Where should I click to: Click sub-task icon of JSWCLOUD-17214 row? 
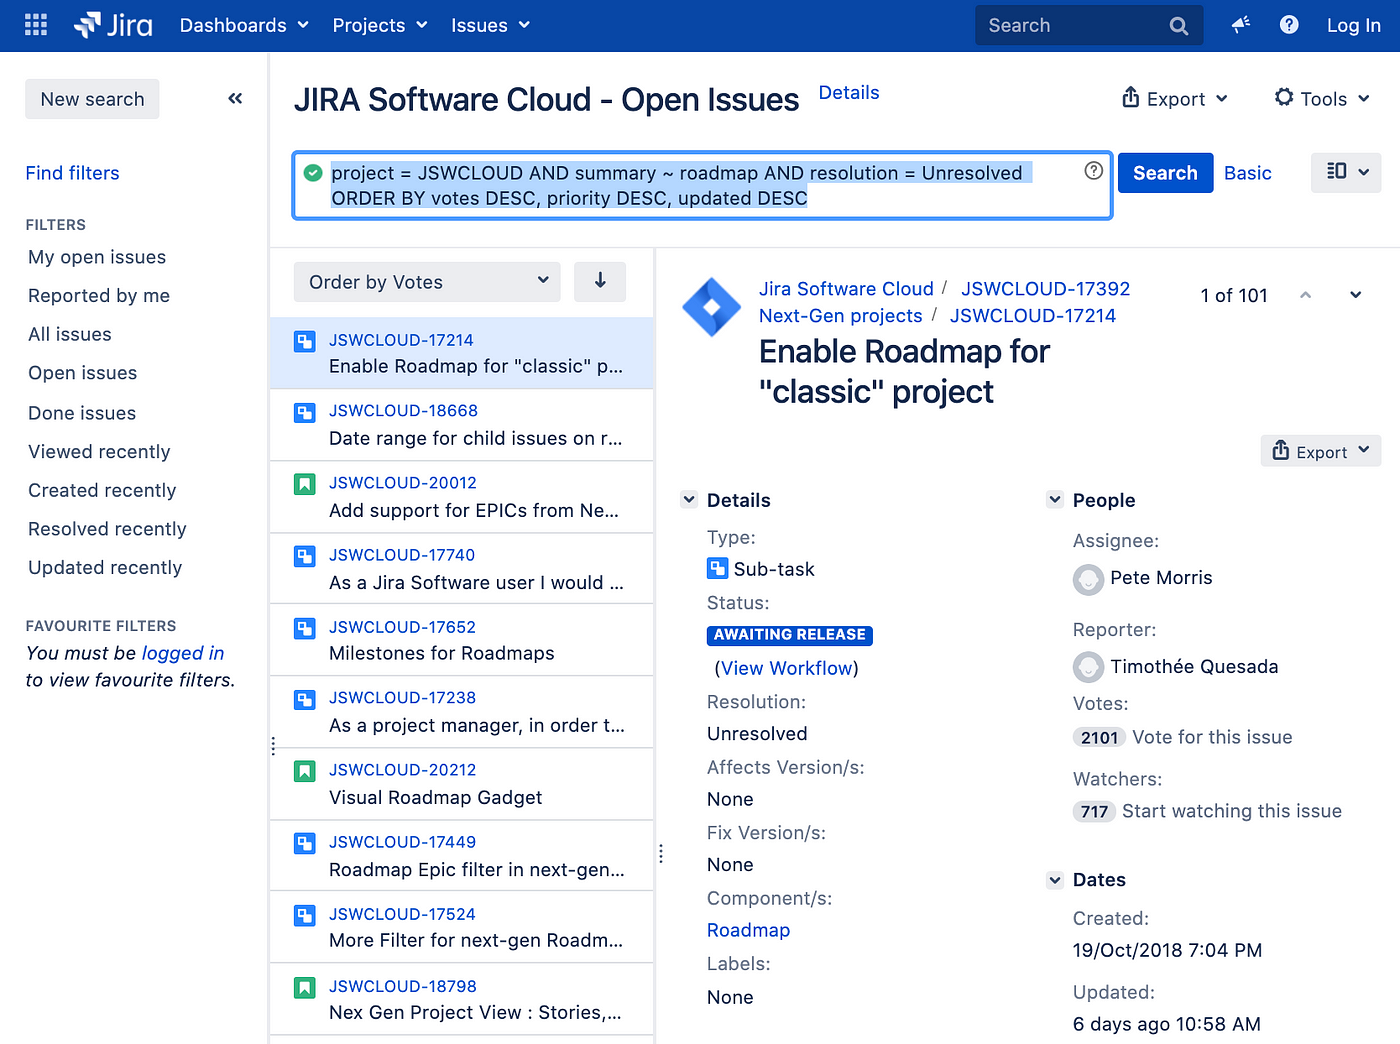305,342
